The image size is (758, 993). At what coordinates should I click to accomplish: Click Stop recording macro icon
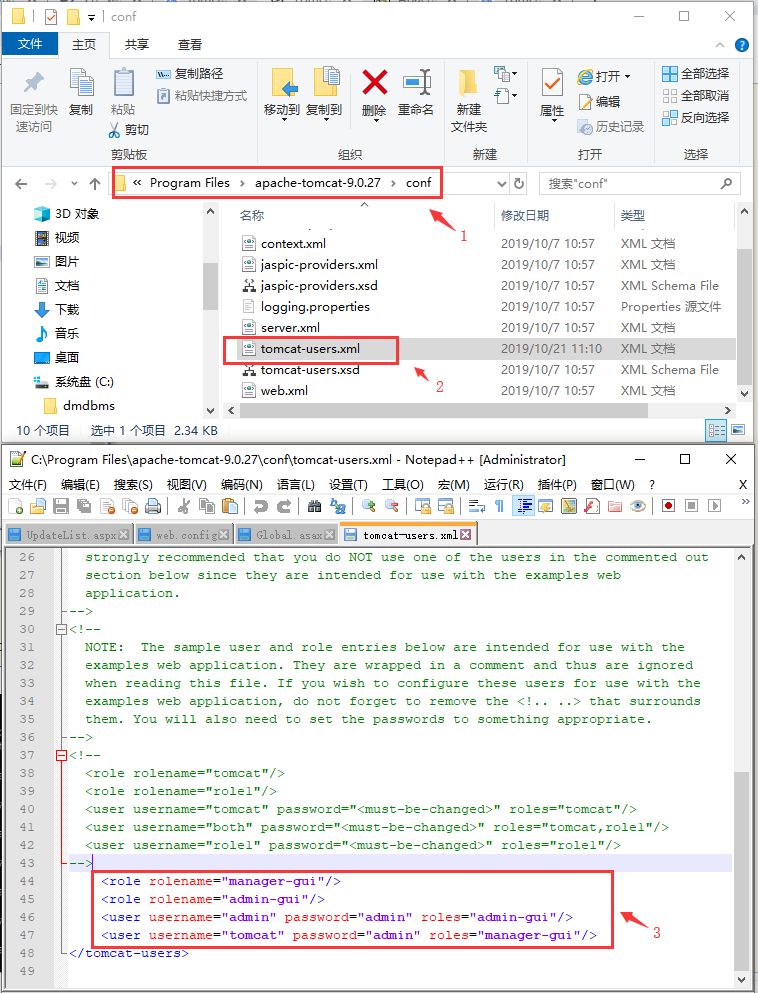tap(692, 505)
